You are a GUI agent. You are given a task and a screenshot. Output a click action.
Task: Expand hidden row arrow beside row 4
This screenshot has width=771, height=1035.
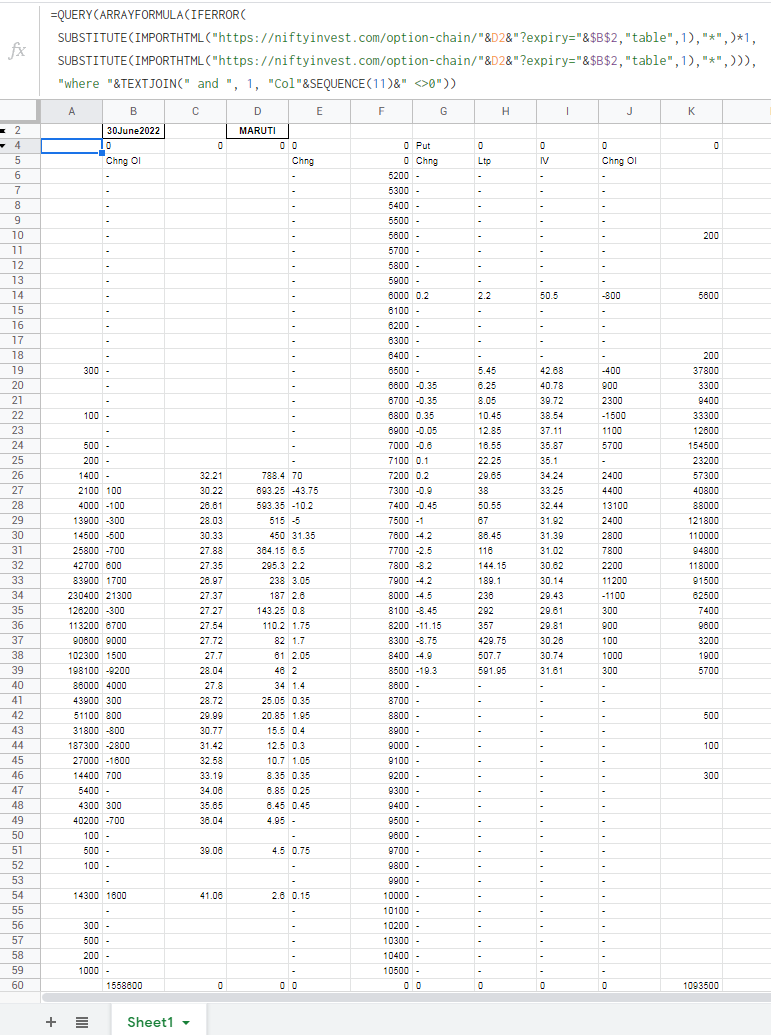point(3,145)
